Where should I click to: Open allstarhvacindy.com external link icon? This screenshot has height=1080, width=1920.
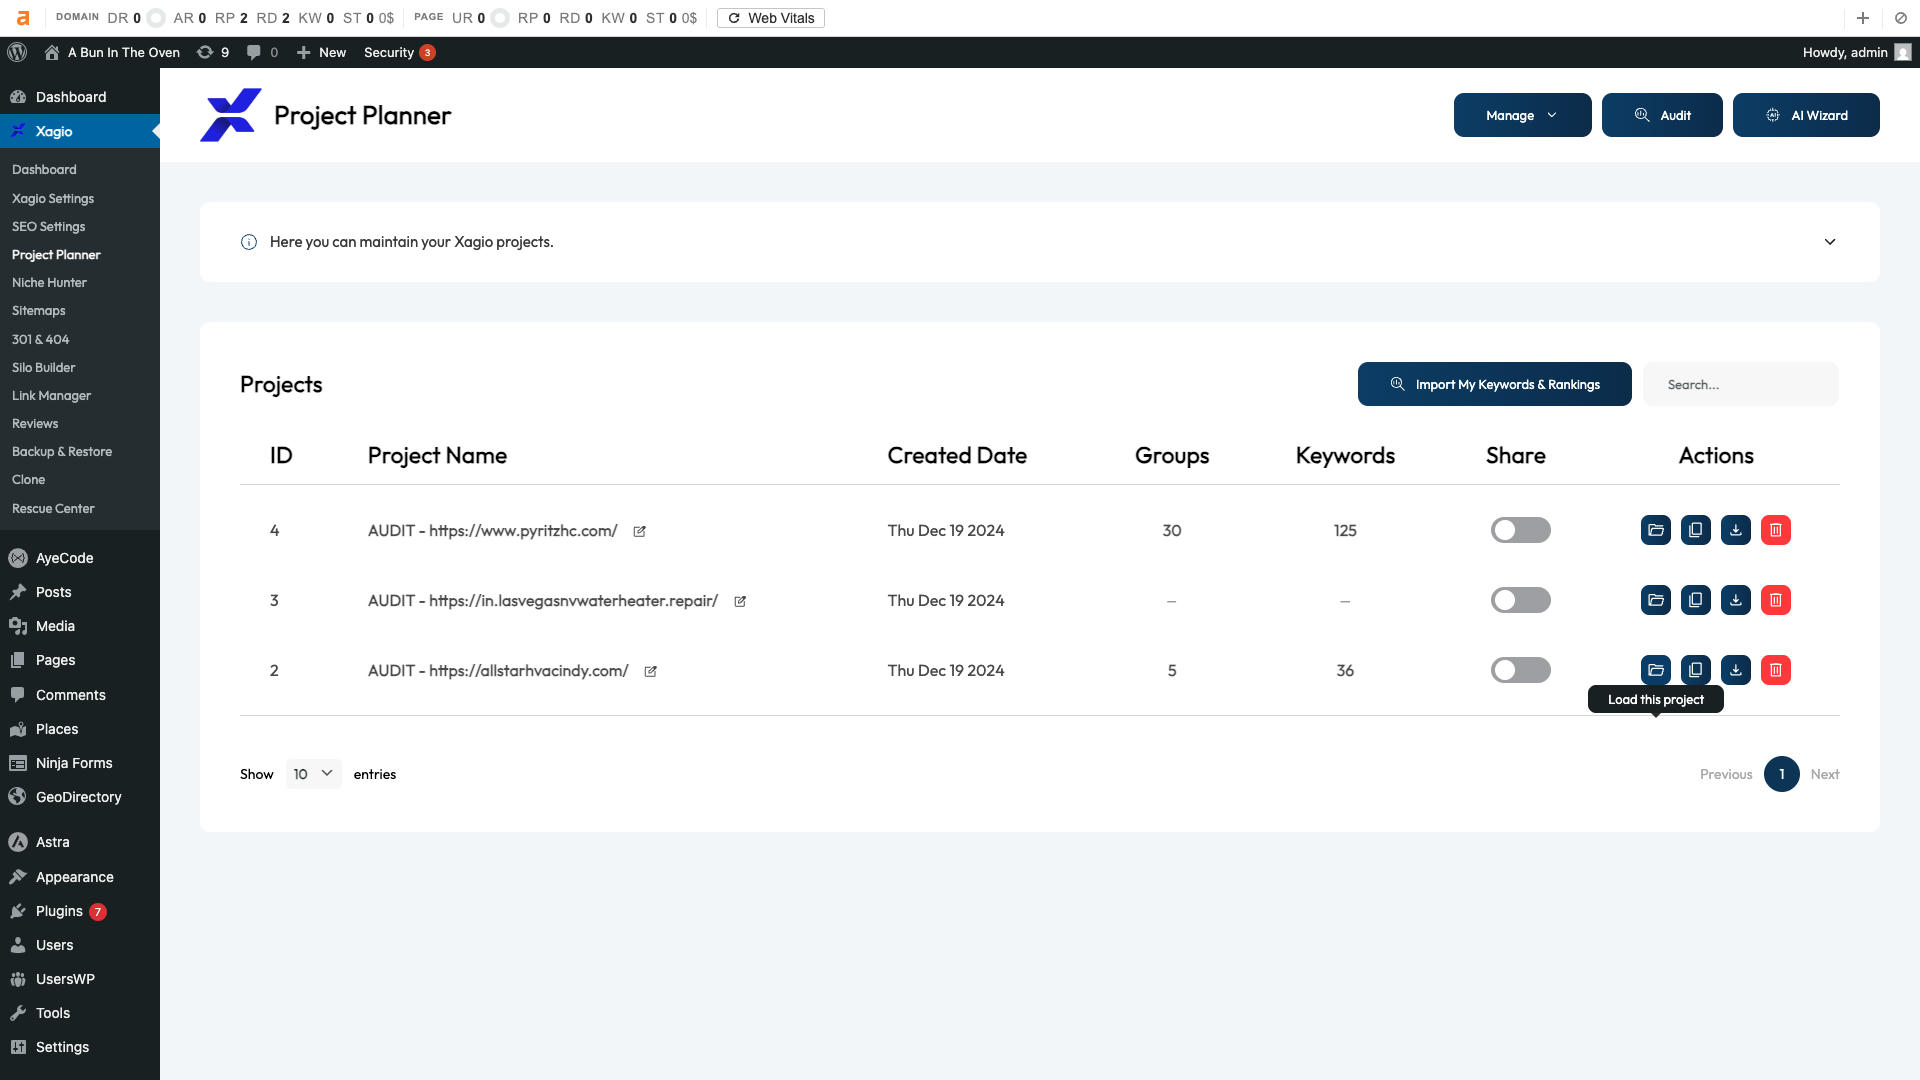pos(650,671)
